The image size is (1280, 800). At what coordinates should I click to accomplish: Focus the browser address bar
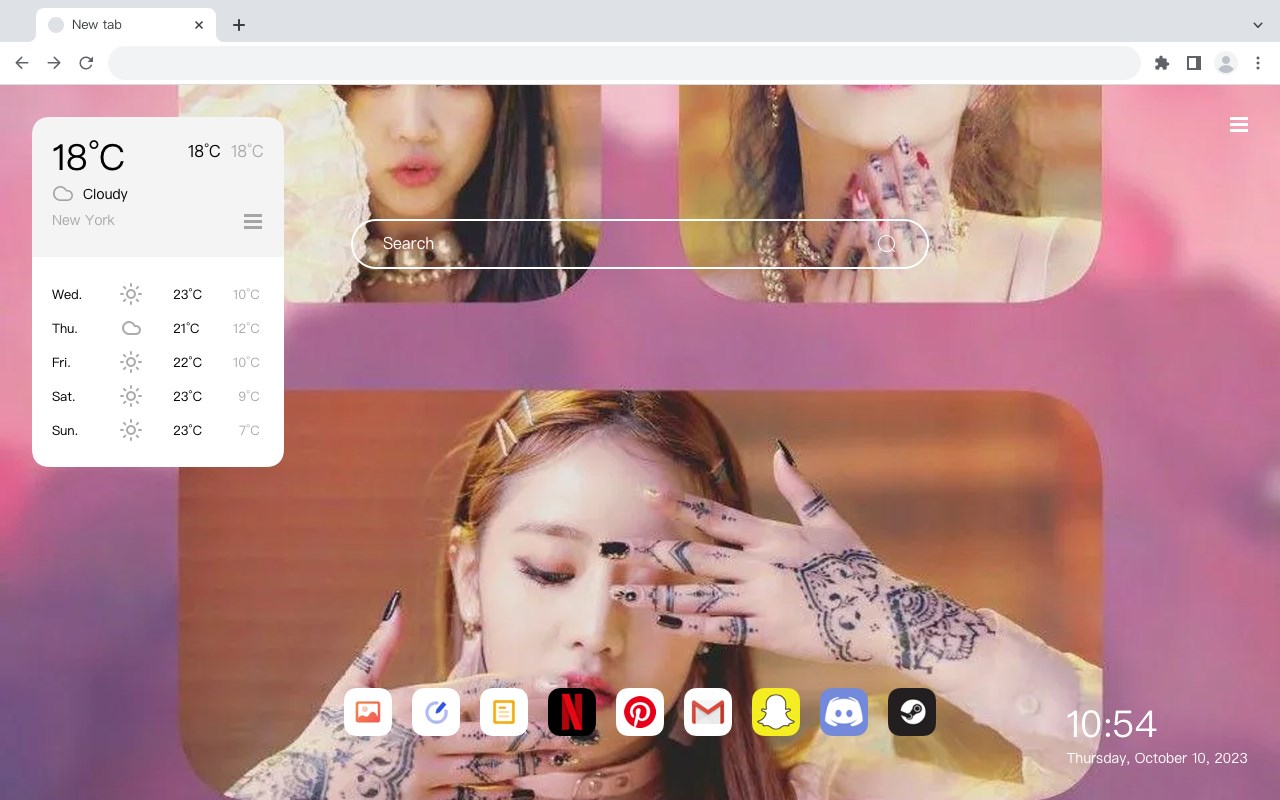[x=624, y=63]
